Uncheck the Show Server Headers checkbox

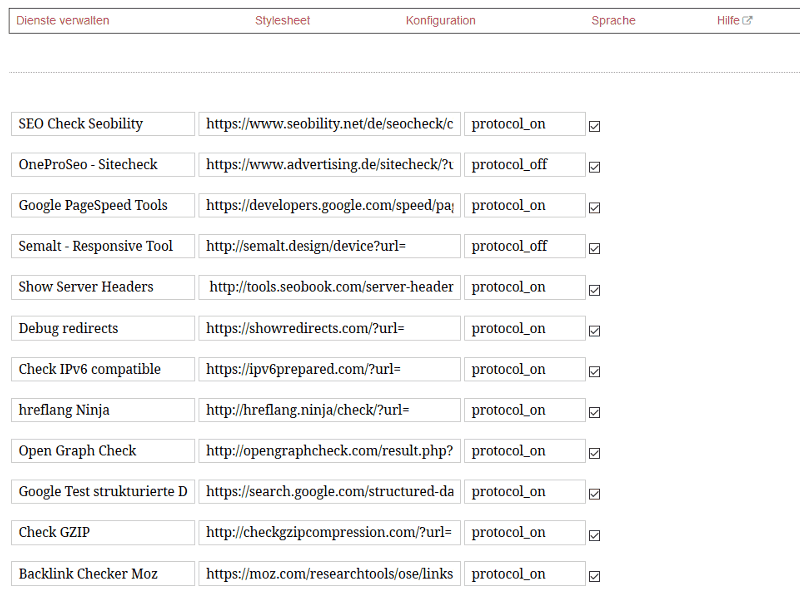click(594, 290)
